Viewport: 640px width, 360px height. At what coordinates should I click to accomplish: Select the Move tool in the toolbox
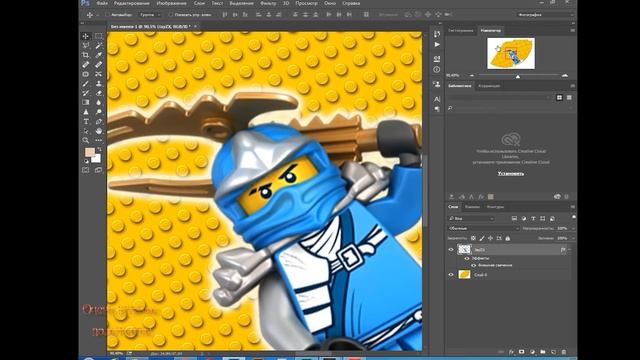(x=86, y=36)
